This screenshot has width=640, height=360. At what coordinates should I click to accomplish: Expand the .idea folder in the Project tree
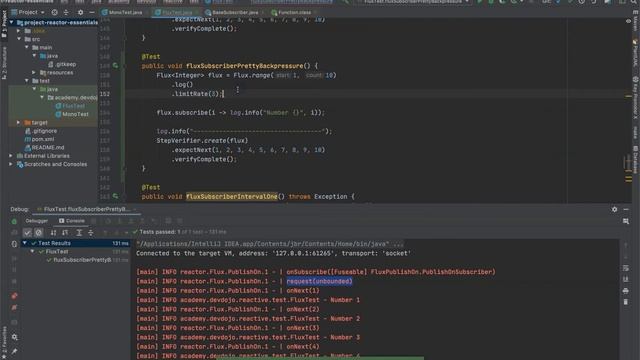click(x=19, y=31)
